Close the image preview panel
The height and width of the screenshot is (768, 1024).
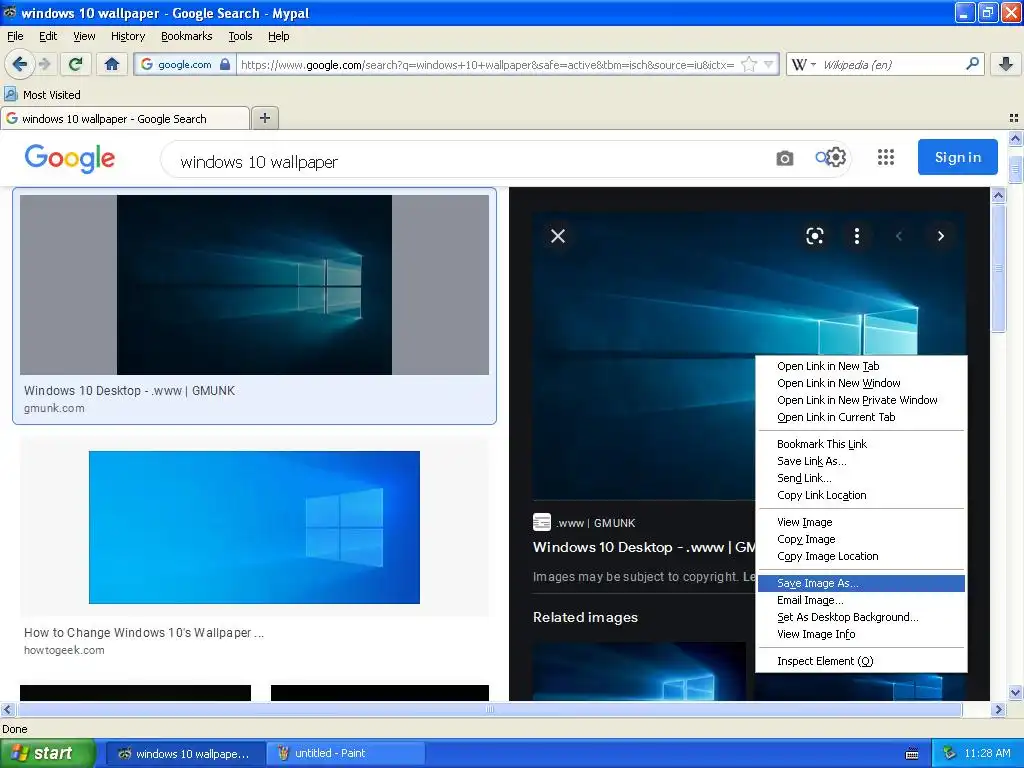tap(558, 236)
